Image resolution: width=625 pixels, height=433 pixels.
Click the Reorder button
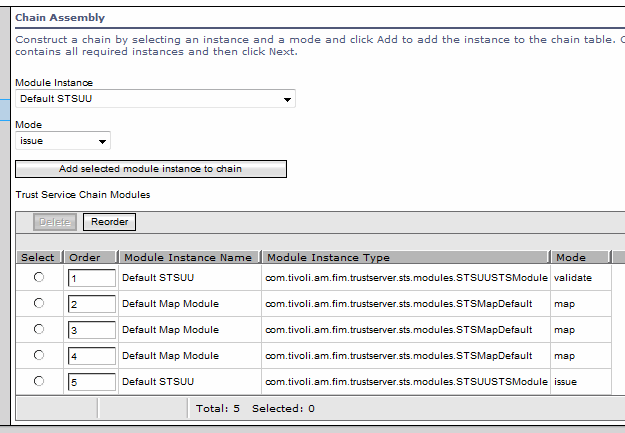(109, 222)
